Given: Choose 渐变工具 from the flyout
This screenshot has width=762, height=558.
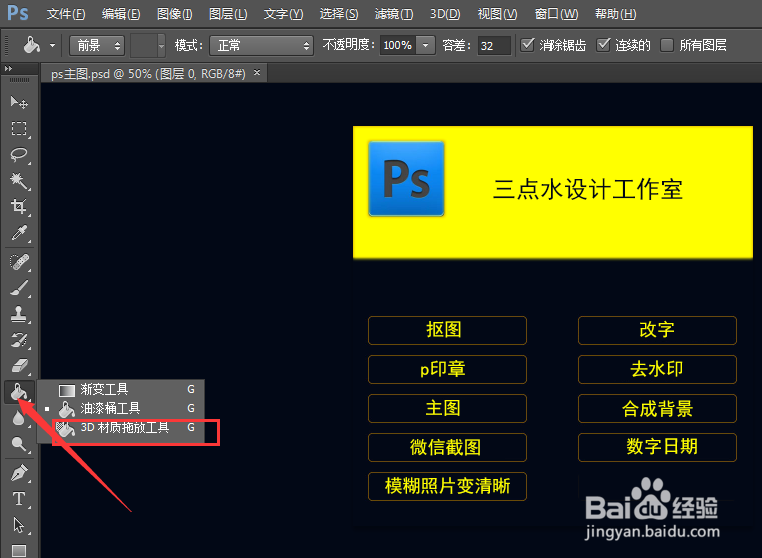Looking at the screenshot, I should tap(121, 389).
